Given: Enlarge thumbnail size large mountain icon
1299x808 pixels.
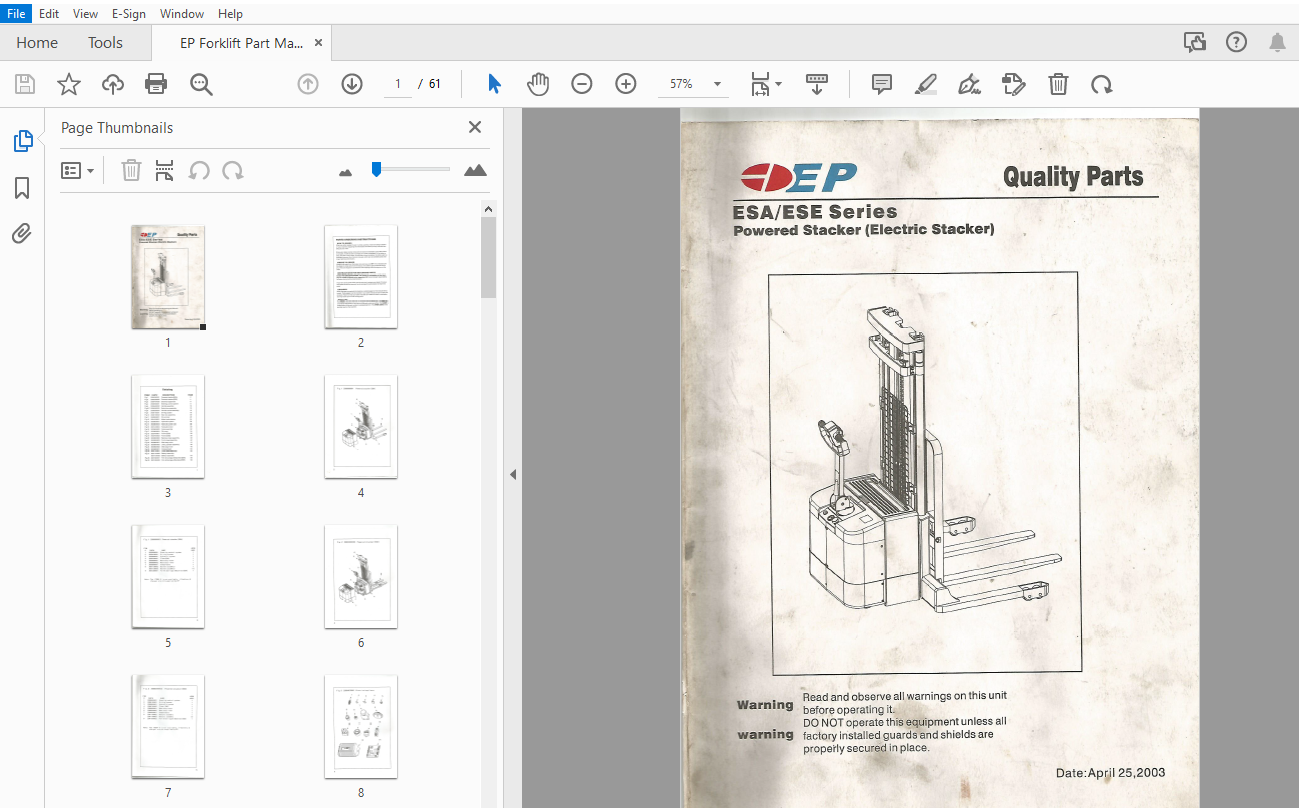Looking at the screenshot, I should (x=476, y=170).
